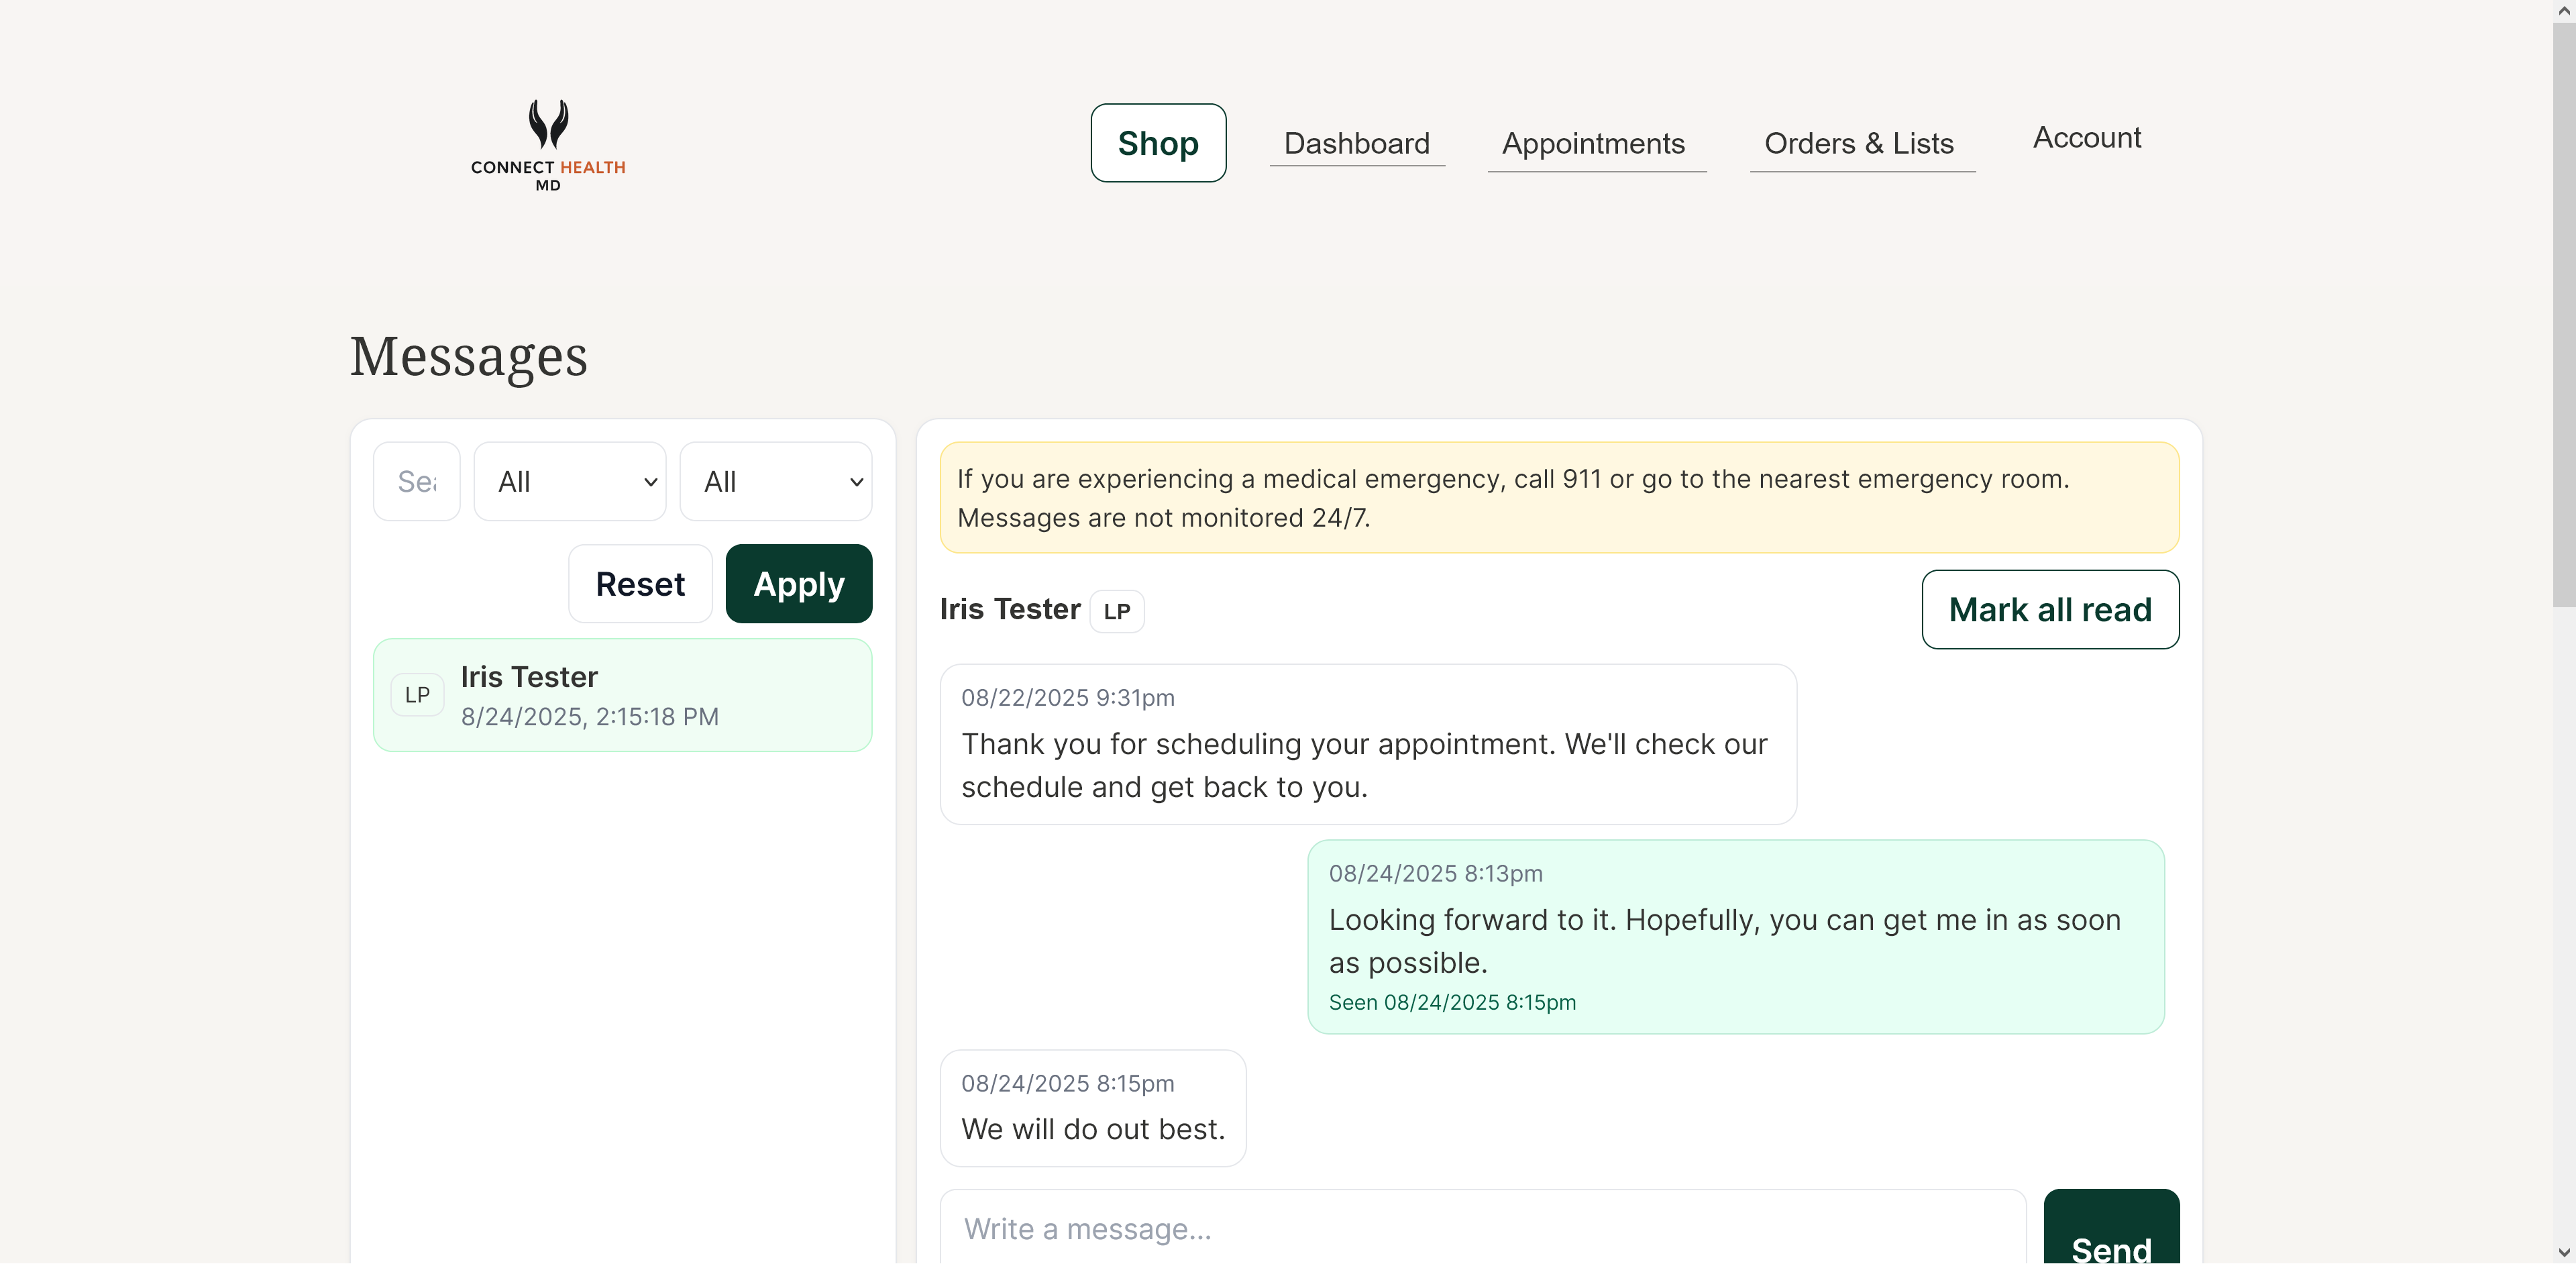Viewport: 2576px width, 1264px height.
Task: Navigate to the Dashboard page
Action: tap(1357, 143)
